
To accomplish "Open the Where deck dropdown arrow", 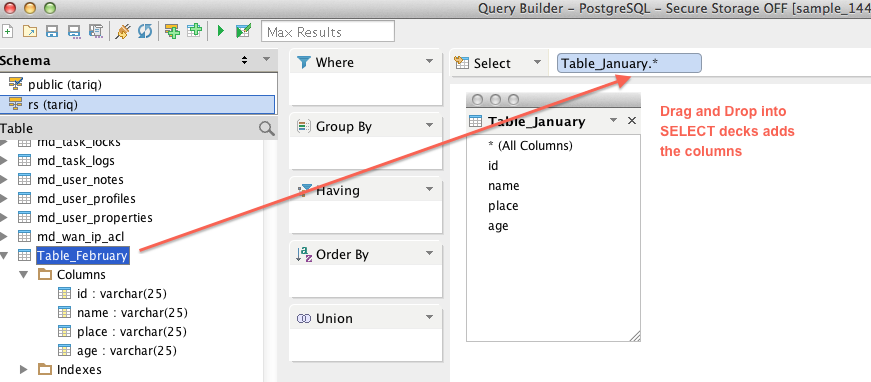I will click(429, 62).
